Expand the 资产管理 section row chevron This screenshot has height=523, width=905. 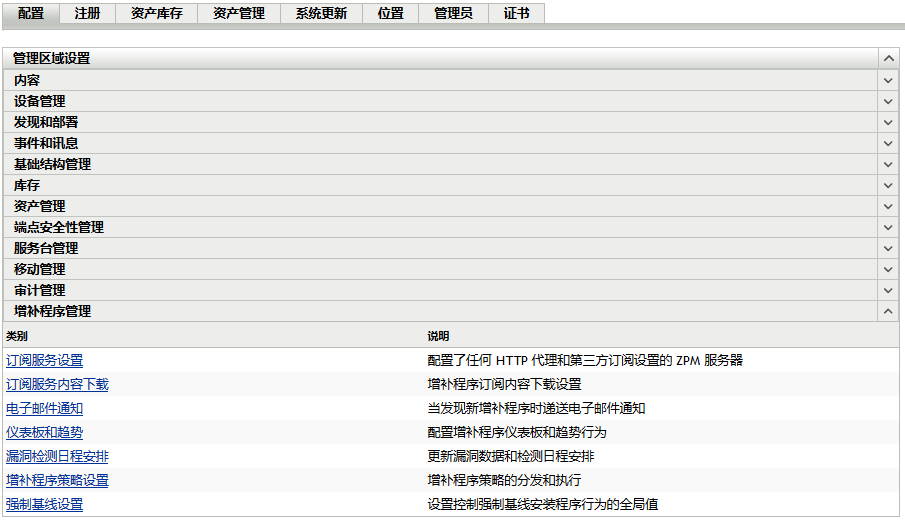(x=888, y=206)
